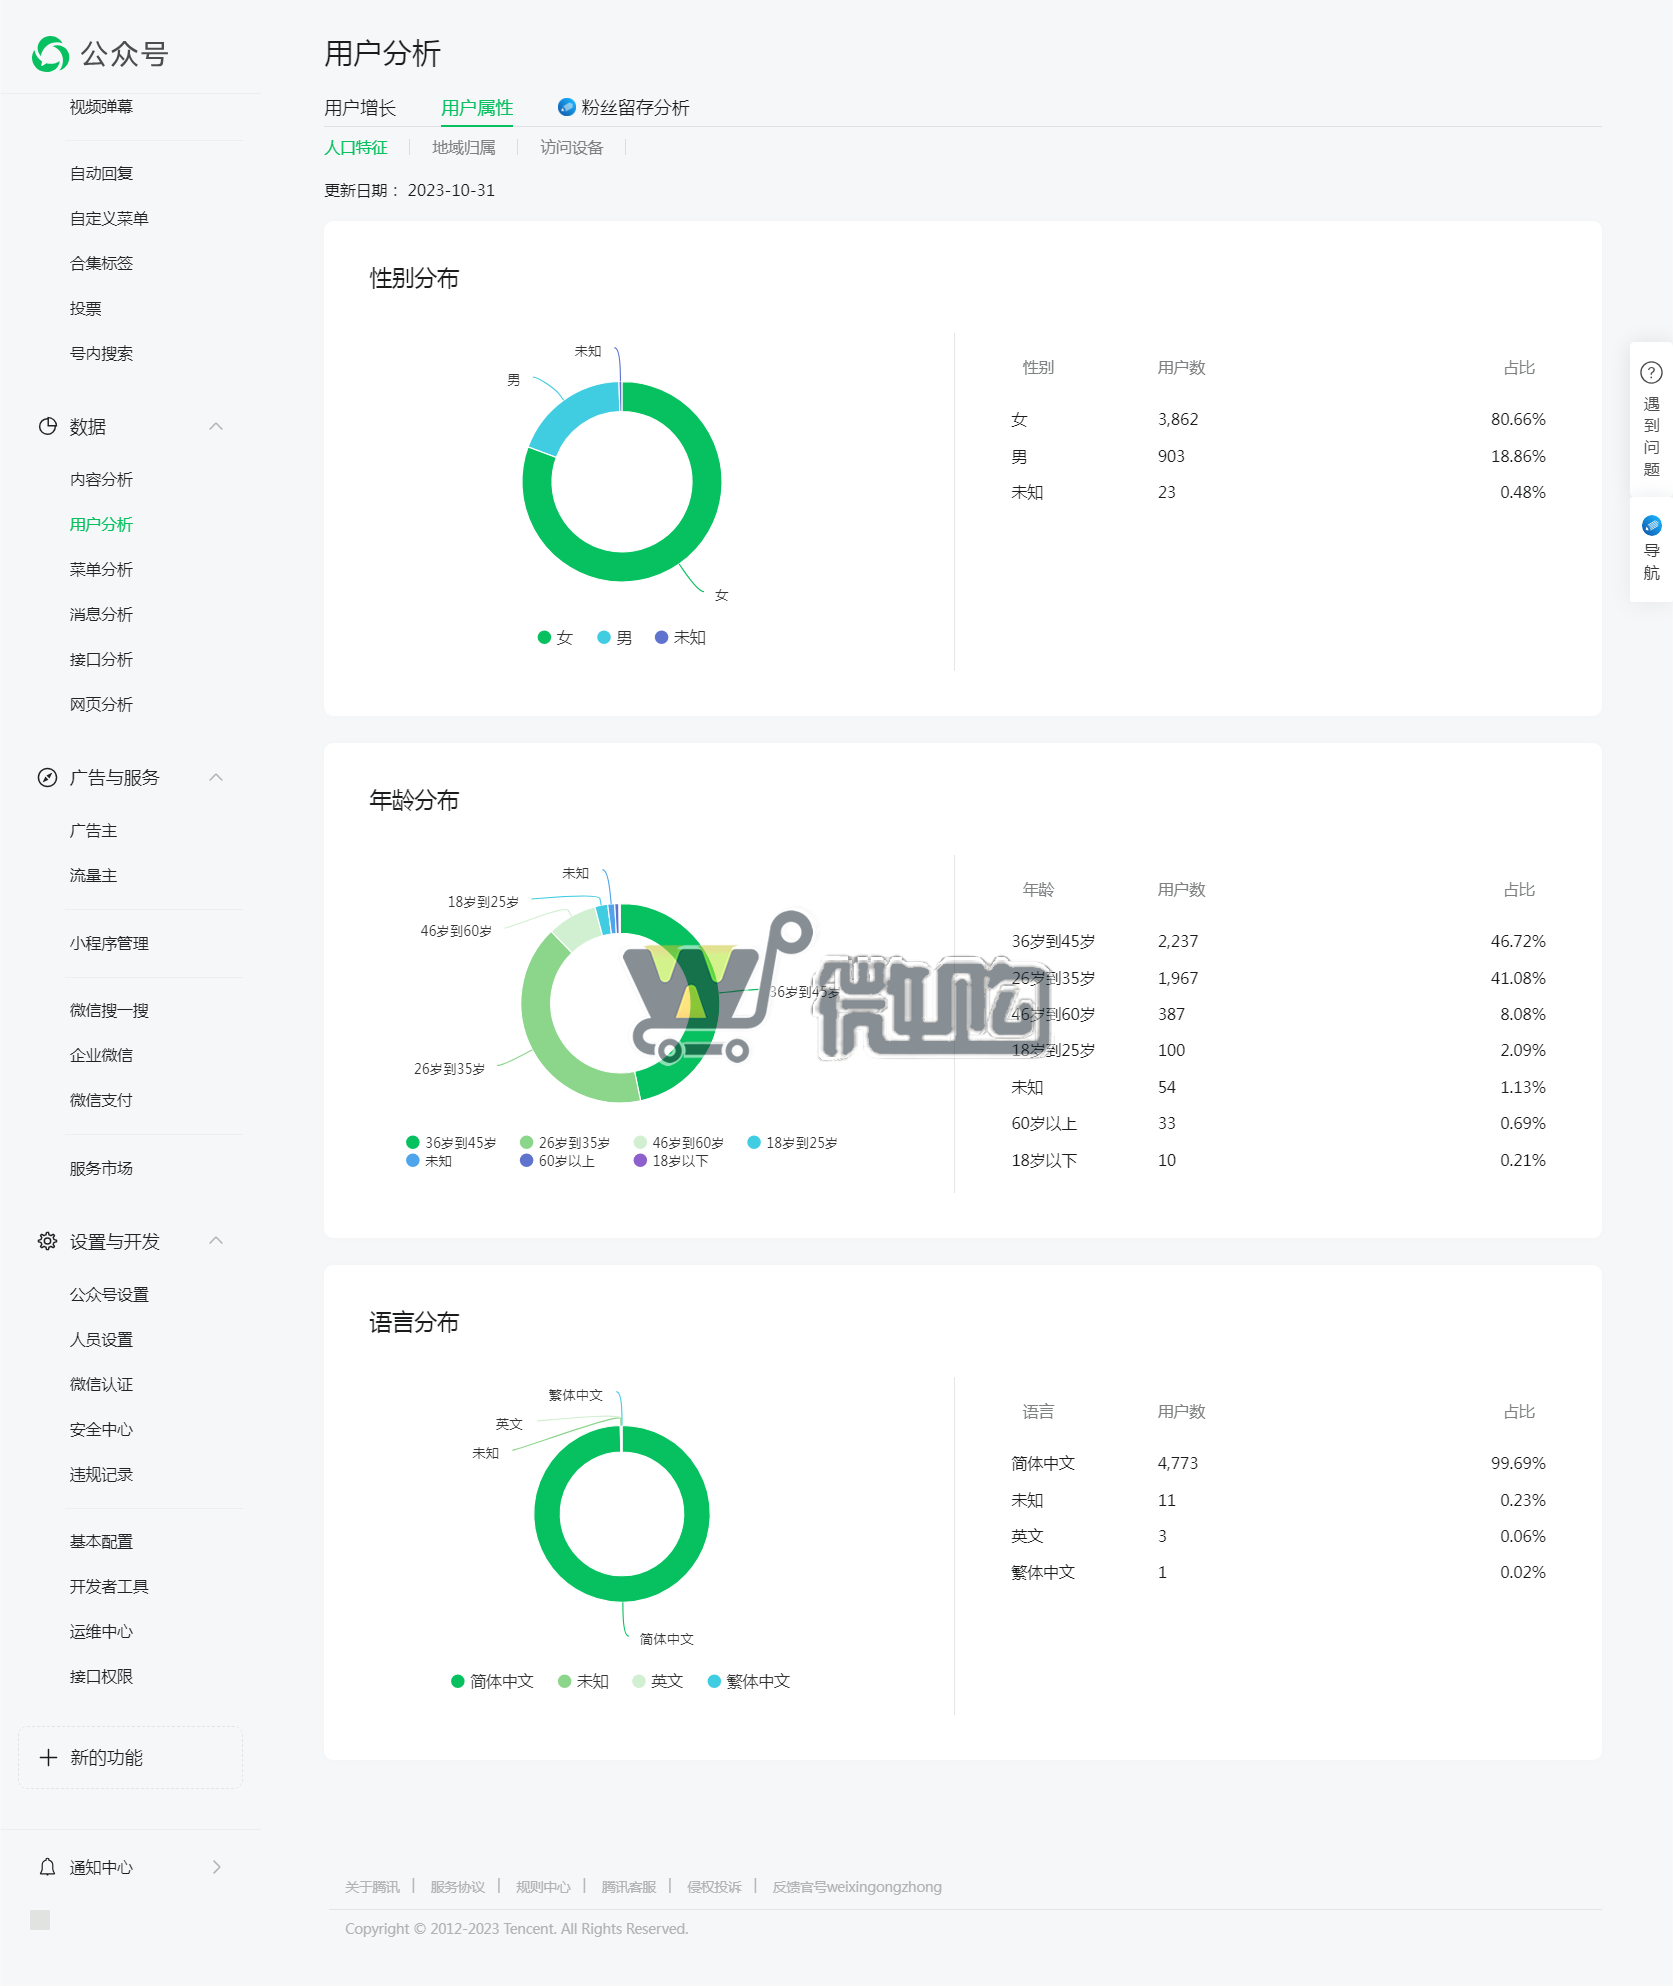Switch to the 用户增长 tab

360,108
